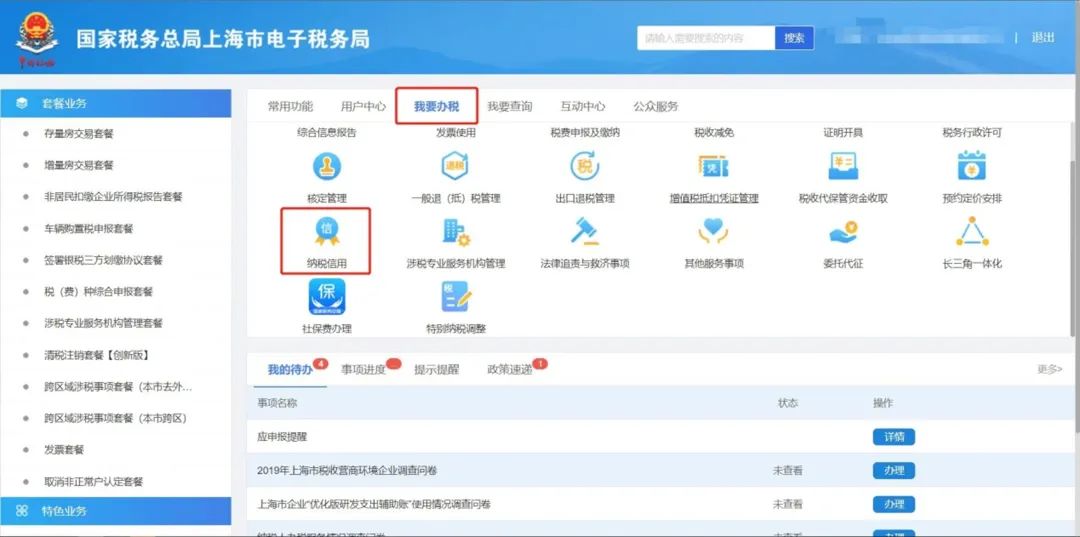
Task: Expand the 特色业务 sidebar section
Action: (116, 511)
